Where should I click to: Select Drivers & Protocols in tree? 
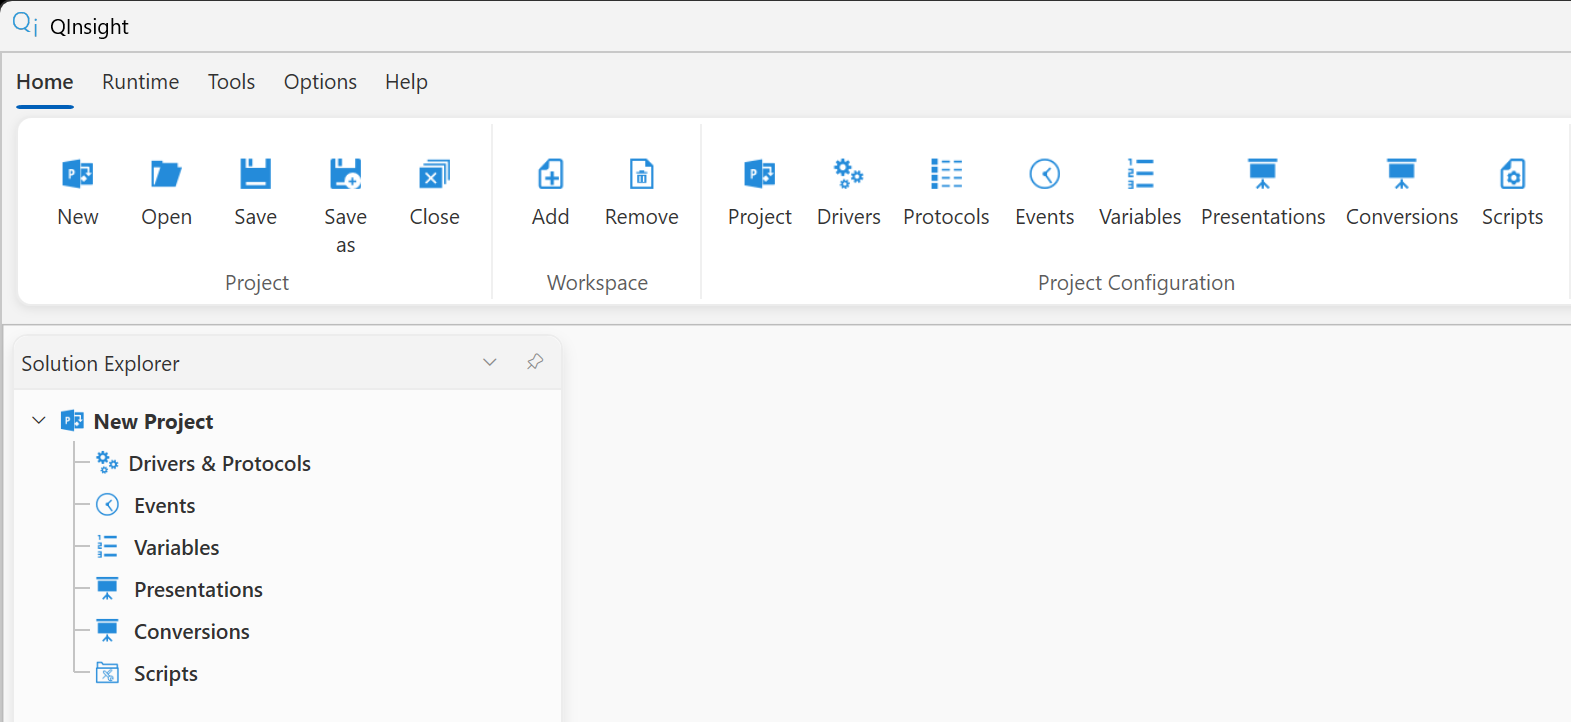pyautogui.click(x=220, y=464)
